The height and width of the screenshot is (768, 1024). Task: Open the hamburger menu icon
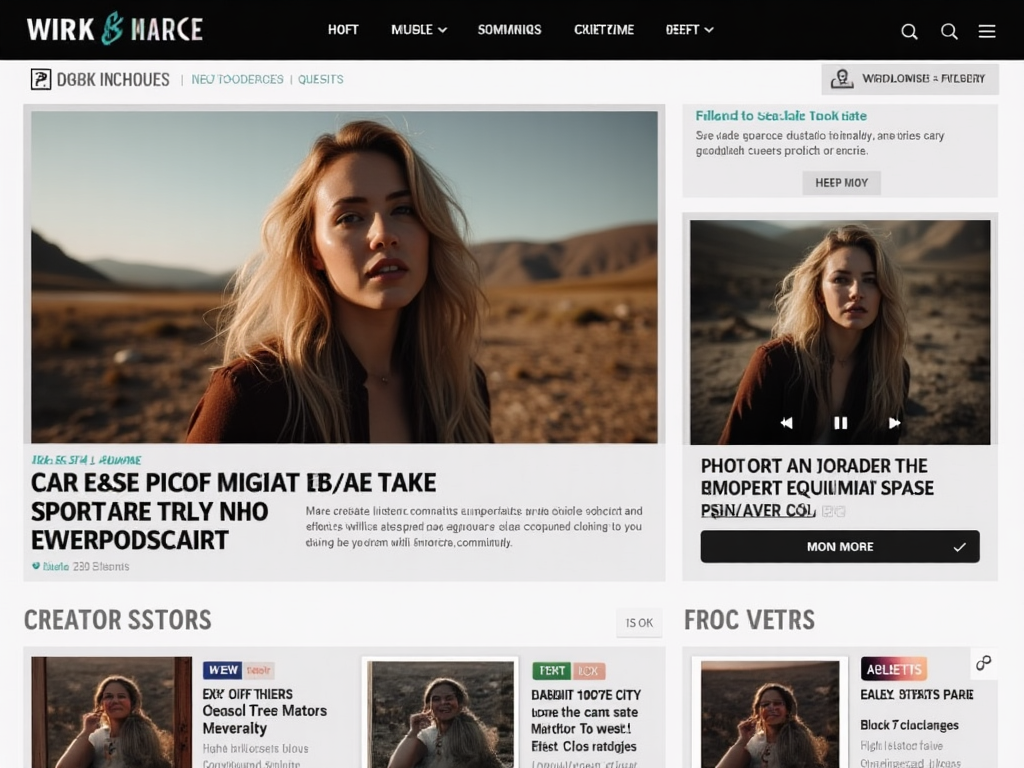tap(987, 31)
